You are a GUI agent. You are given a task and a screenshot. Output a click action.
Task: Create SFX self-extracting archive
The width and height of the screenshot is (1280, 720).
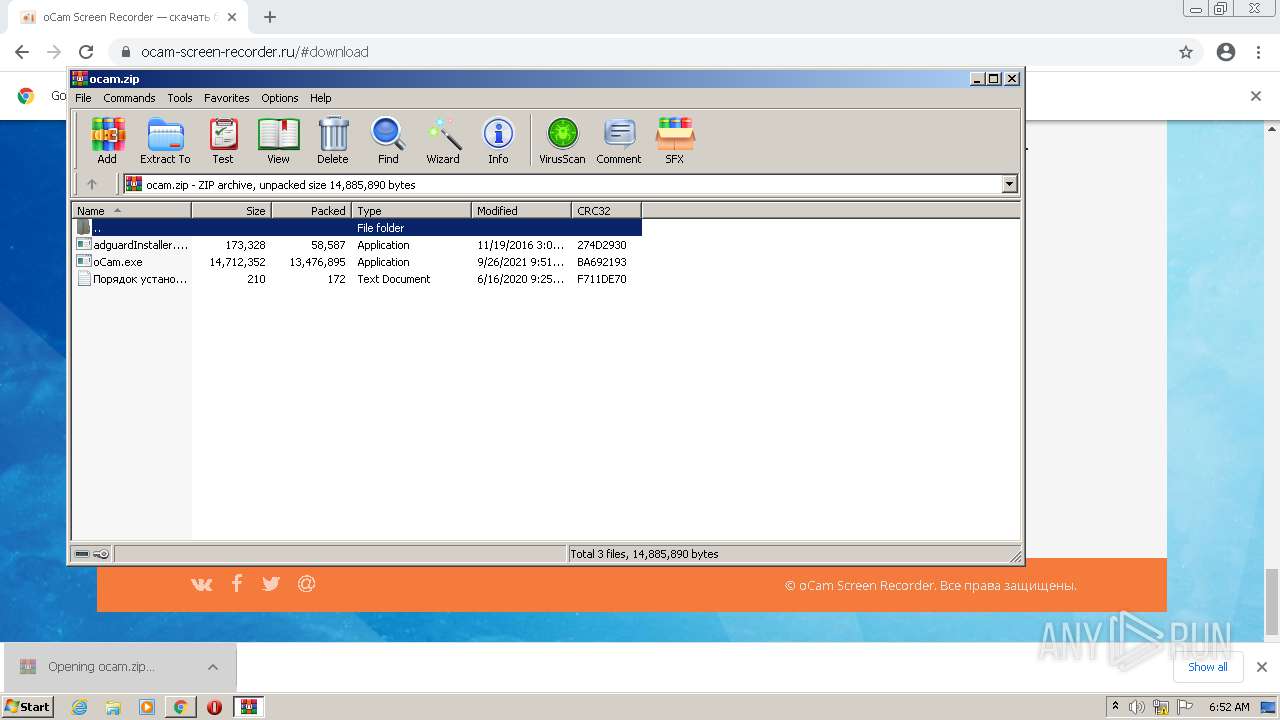pos(675,141)
